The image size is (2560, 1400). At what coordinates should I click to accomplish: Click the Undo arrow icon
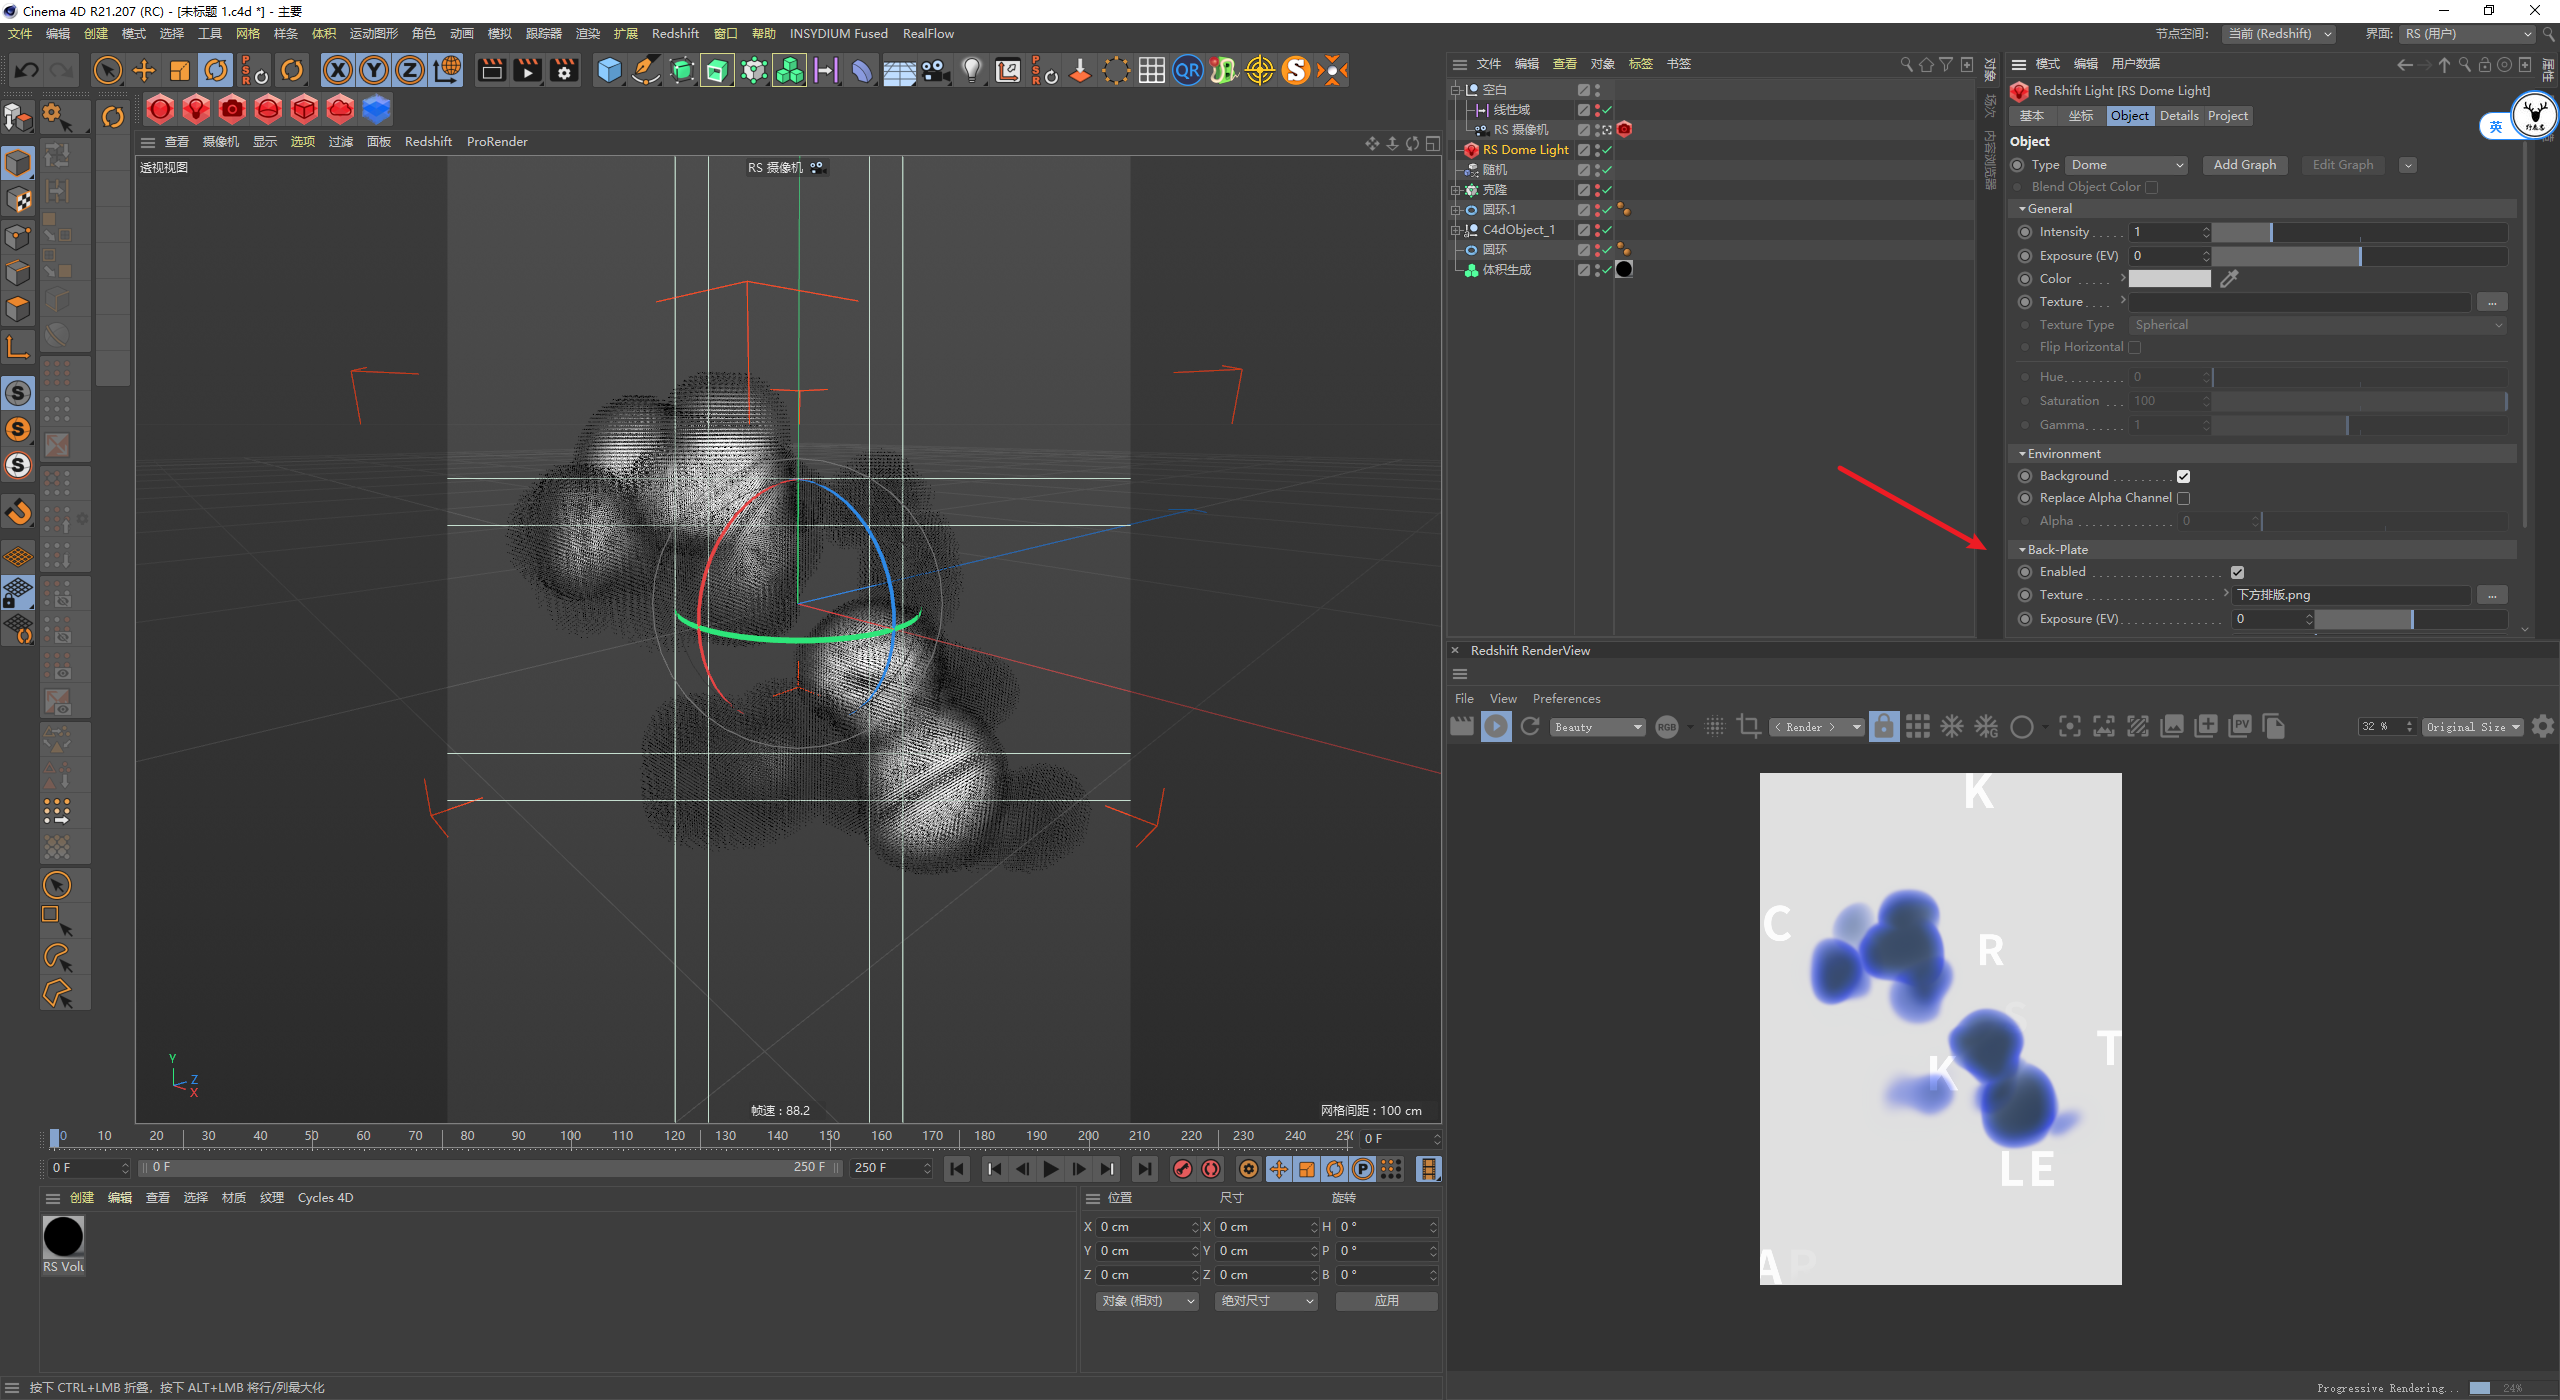[27, 70]
